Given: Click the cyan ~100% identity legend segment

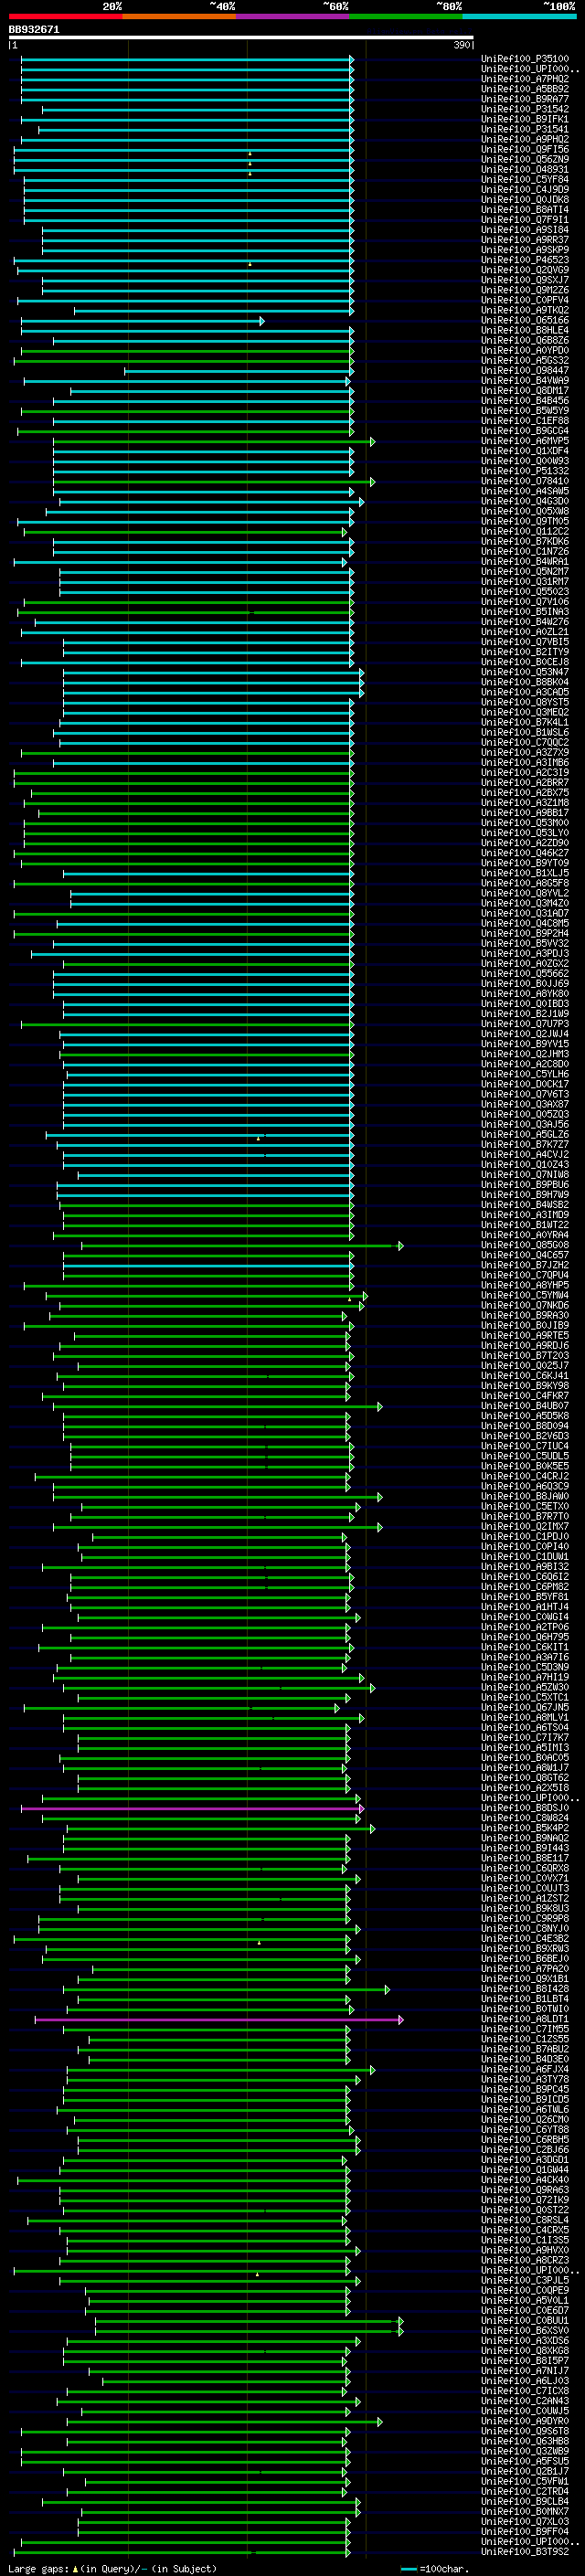Looking at the screenshot, I should pyautogui.click(x=519, y=16).
